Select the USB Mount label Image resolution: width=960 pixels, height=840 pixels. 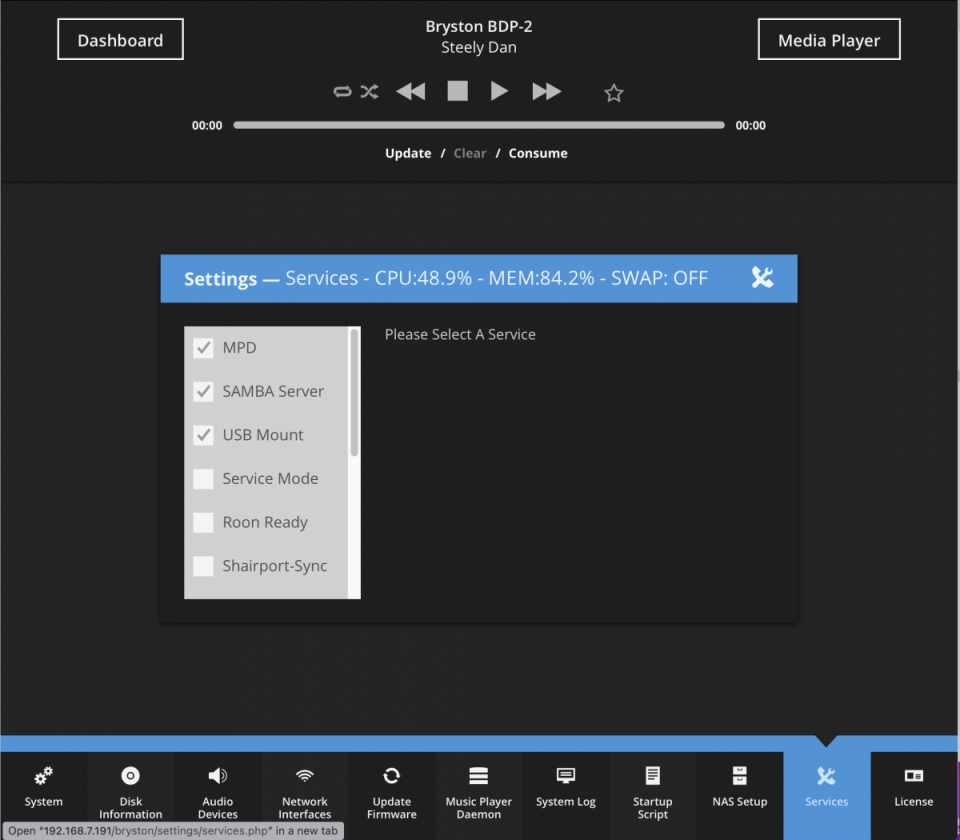pos(263,435)
